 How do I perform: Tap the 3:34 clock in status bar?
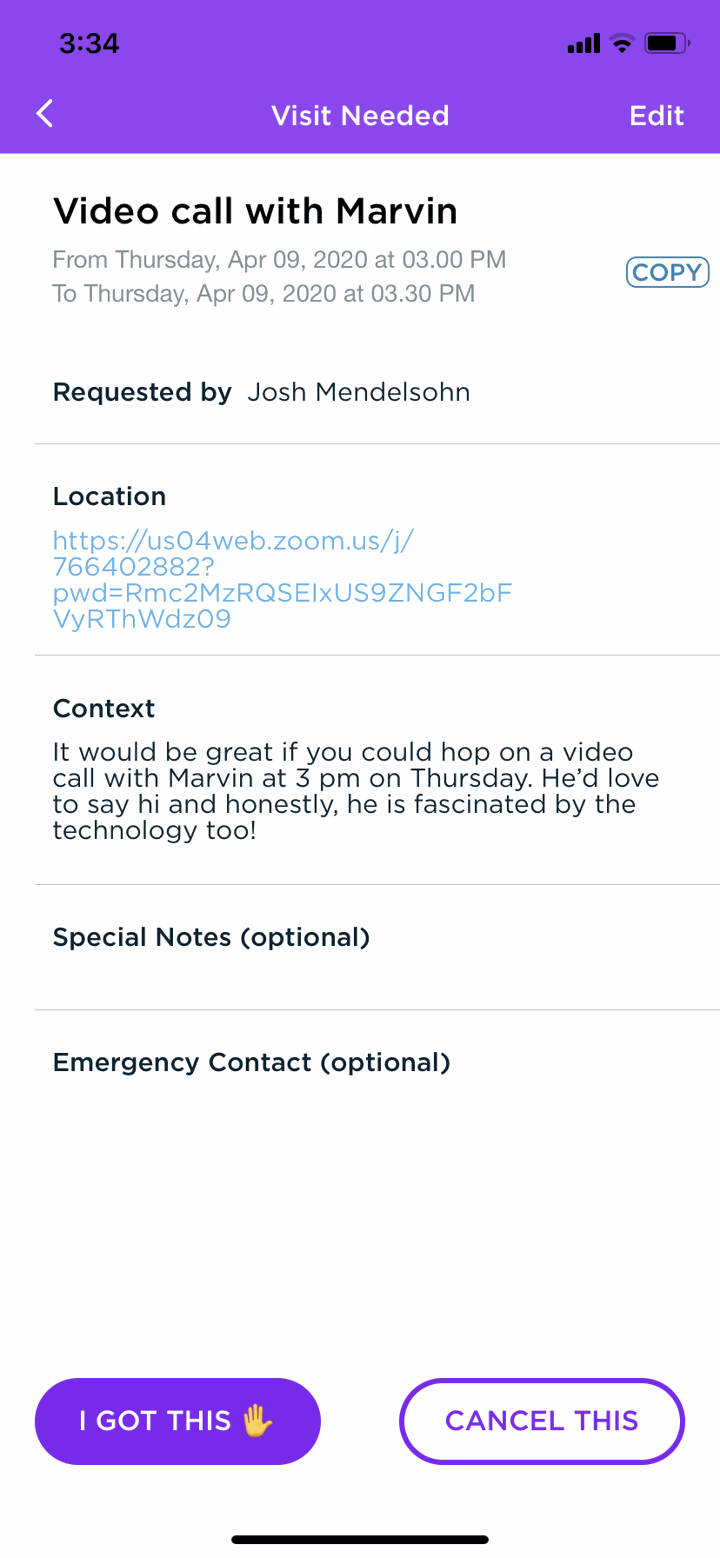tap(89, 43)
